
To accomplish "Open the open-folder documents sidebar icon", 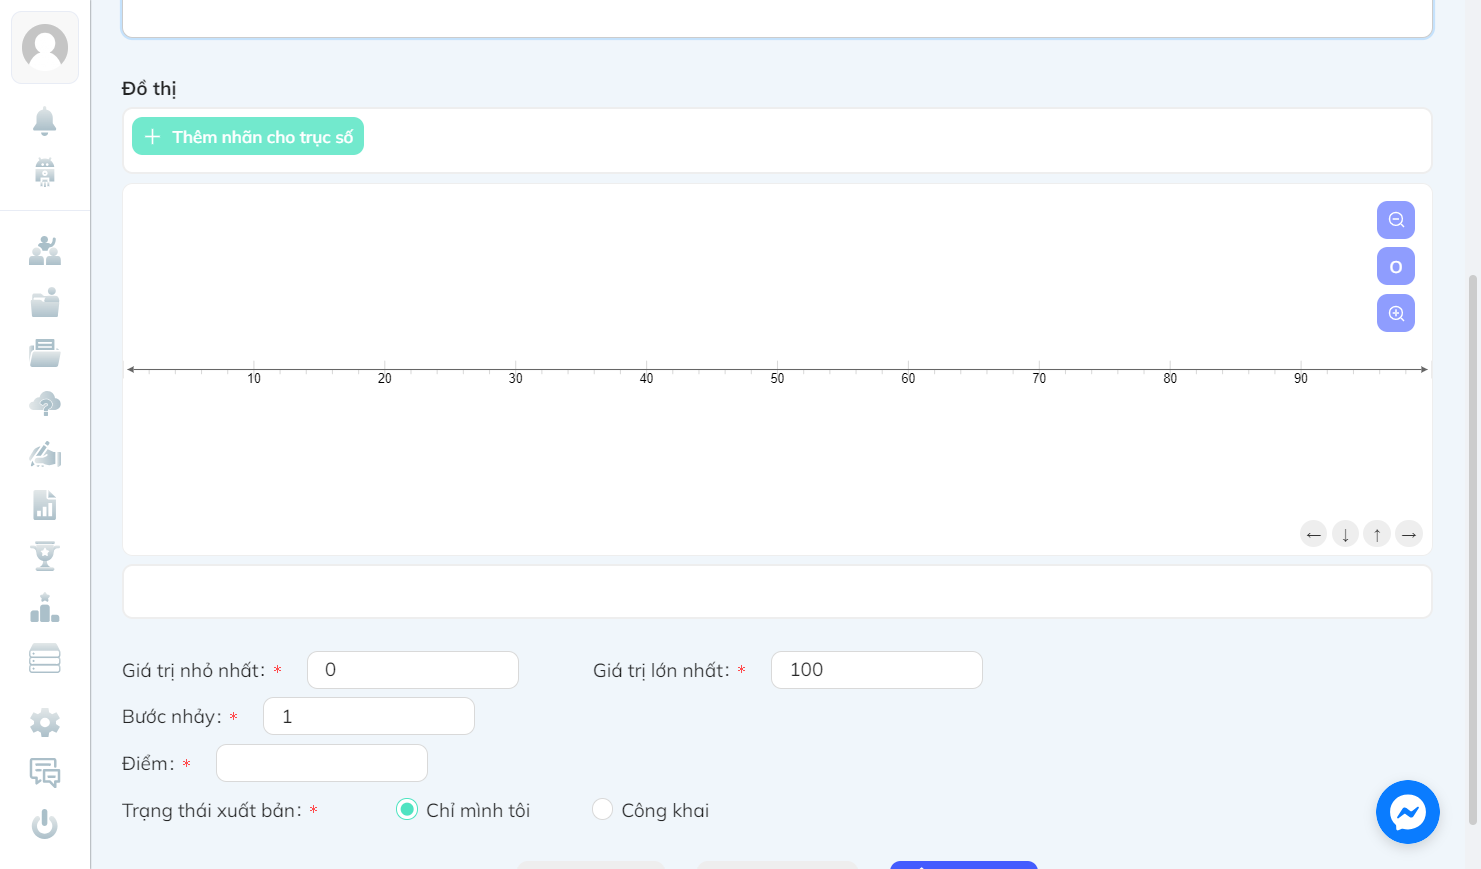I will click(x=45, y=353).
